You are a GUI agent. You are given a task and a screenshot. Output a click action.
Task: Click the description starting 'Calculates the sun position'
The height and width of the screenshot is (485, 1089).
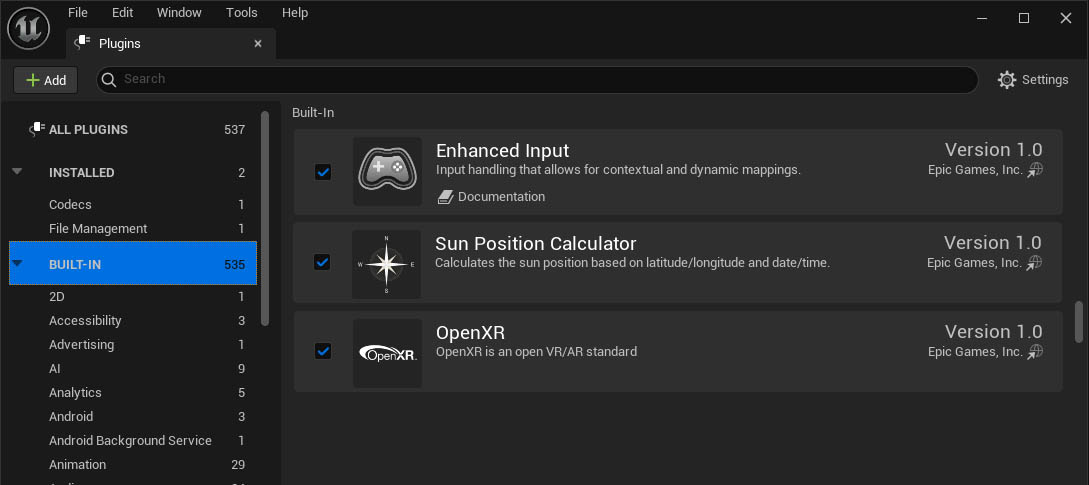[633, 263]
